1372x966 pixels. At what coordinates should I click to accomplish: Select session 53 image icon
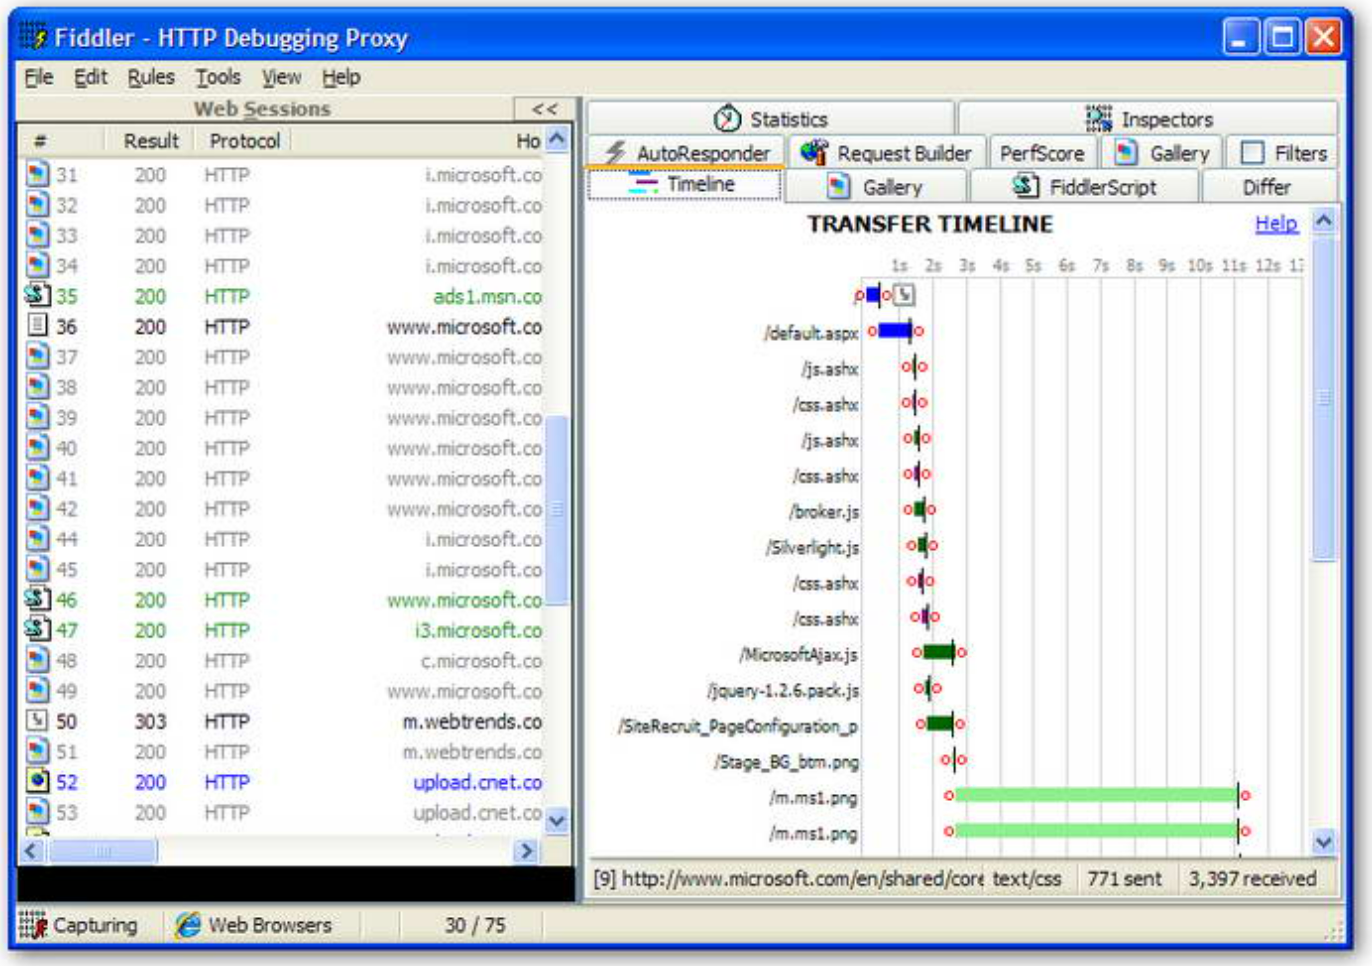(37, 811)
